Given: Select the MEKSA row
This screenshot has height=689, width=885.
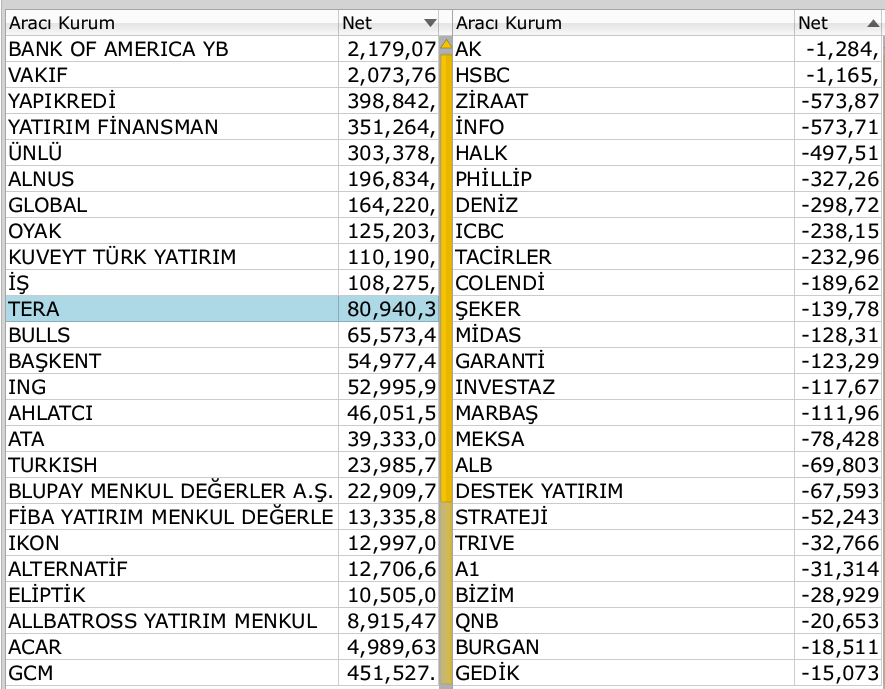Looking at the screenshot, I should pos(668,439).
